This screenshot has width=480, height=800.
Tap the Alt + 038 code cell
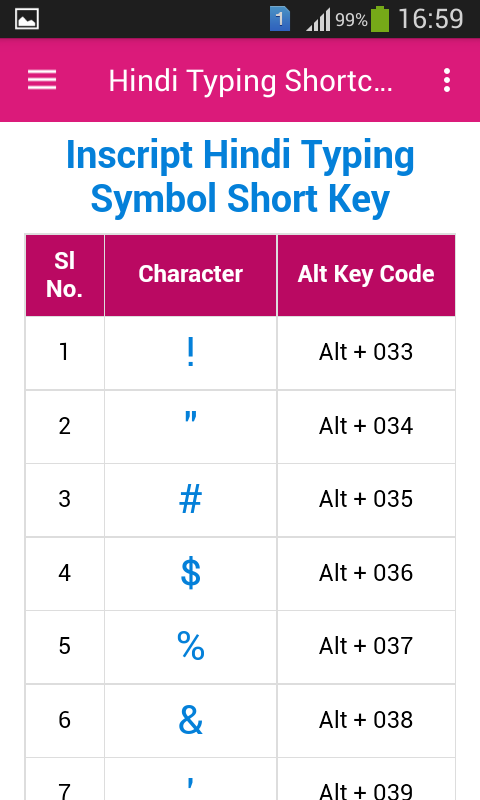click(x=366, y=720)
